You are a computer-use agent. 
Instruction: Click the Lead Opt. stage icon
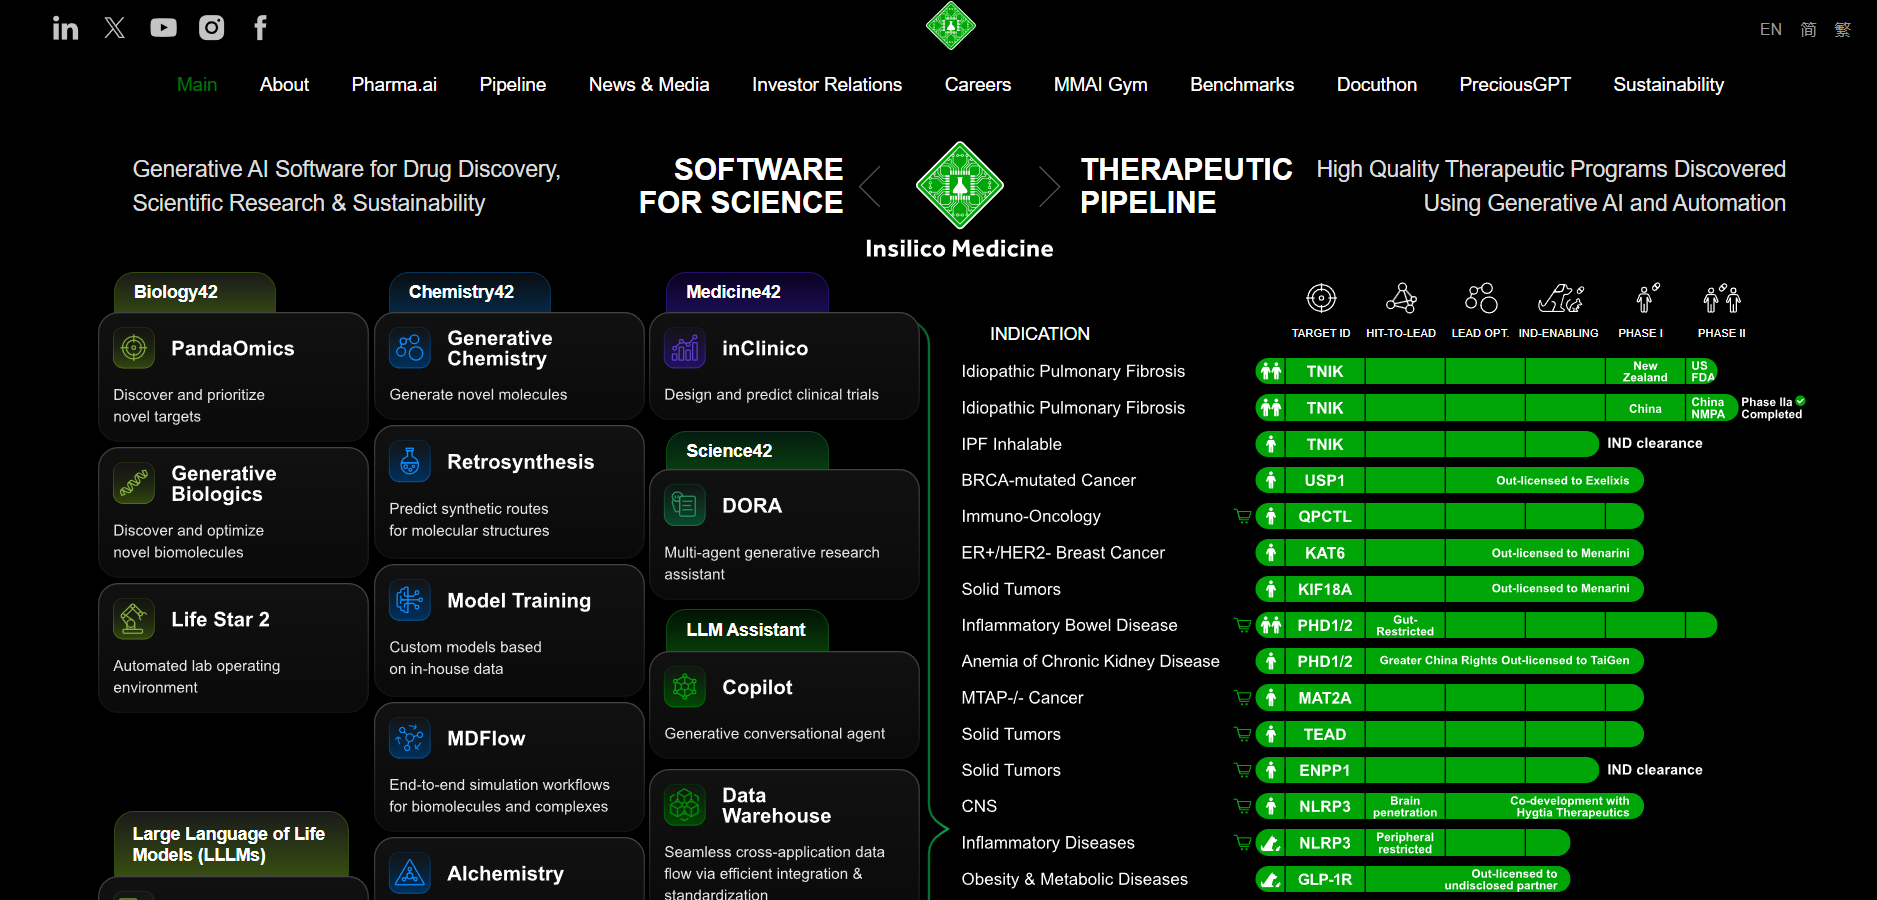point(1481,298)
